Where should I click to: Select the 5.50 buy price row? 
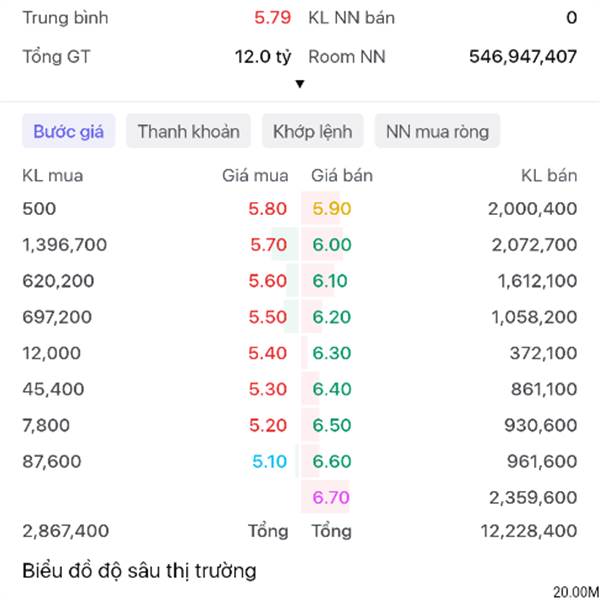(x=268, y=317)
